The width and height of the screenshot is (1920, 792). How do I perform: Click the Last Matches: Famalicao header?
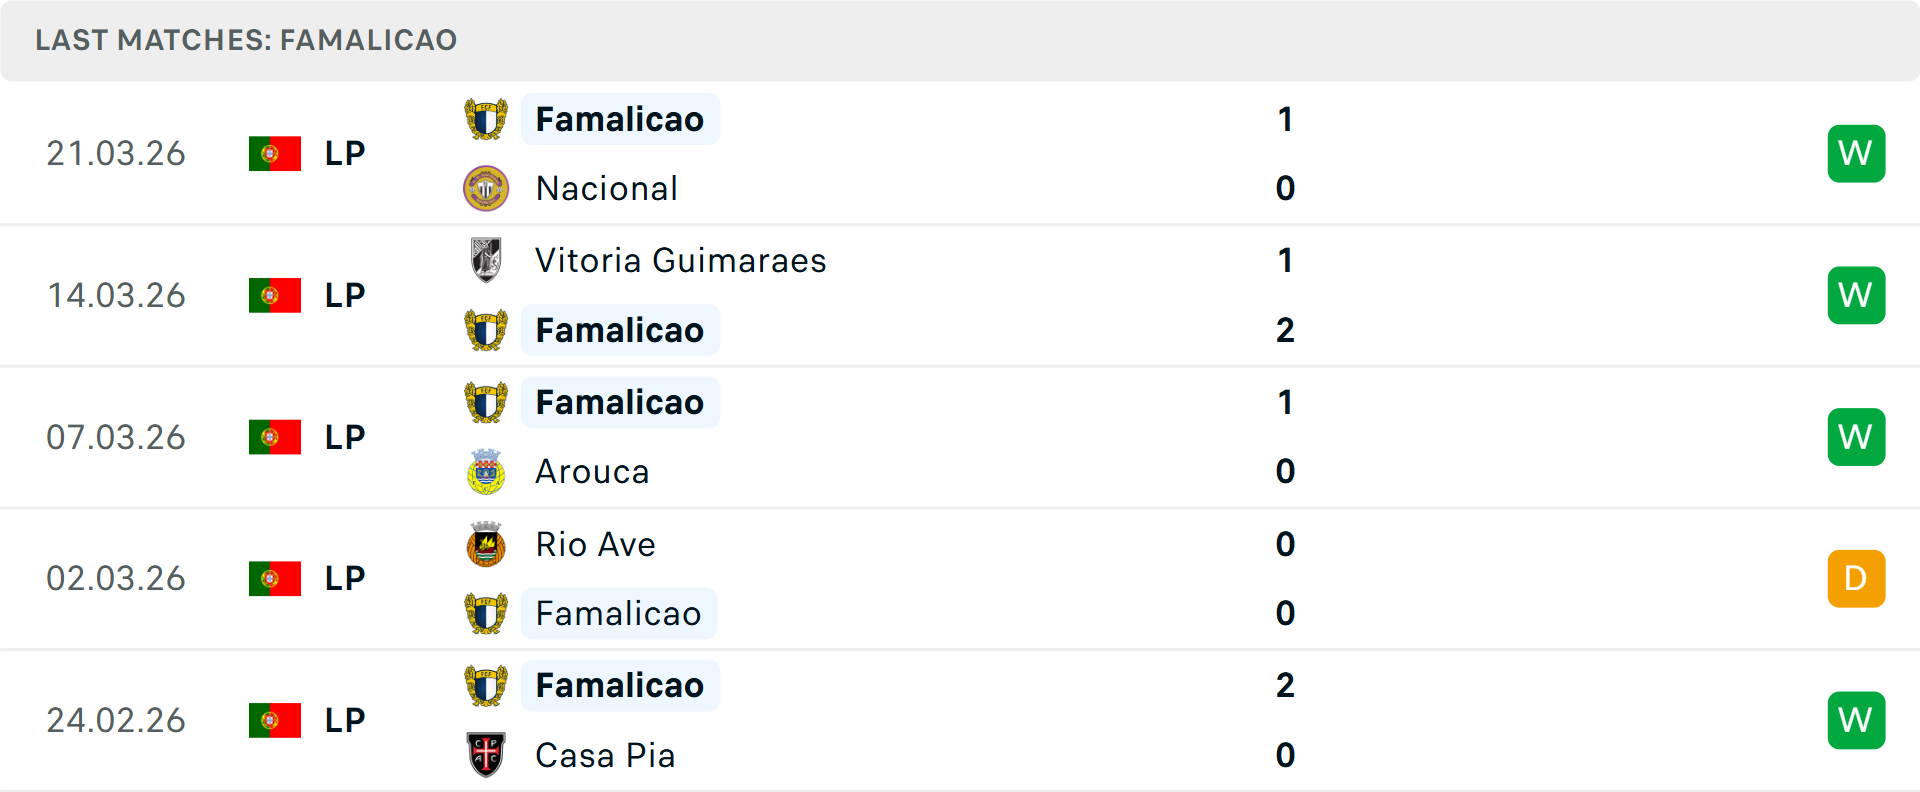point(246,40)
